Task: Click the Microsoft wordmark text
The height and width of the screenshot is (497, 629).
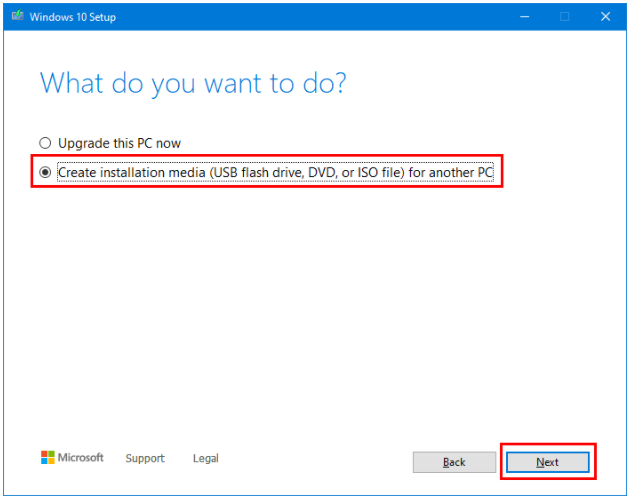Action: coord(80,458)
